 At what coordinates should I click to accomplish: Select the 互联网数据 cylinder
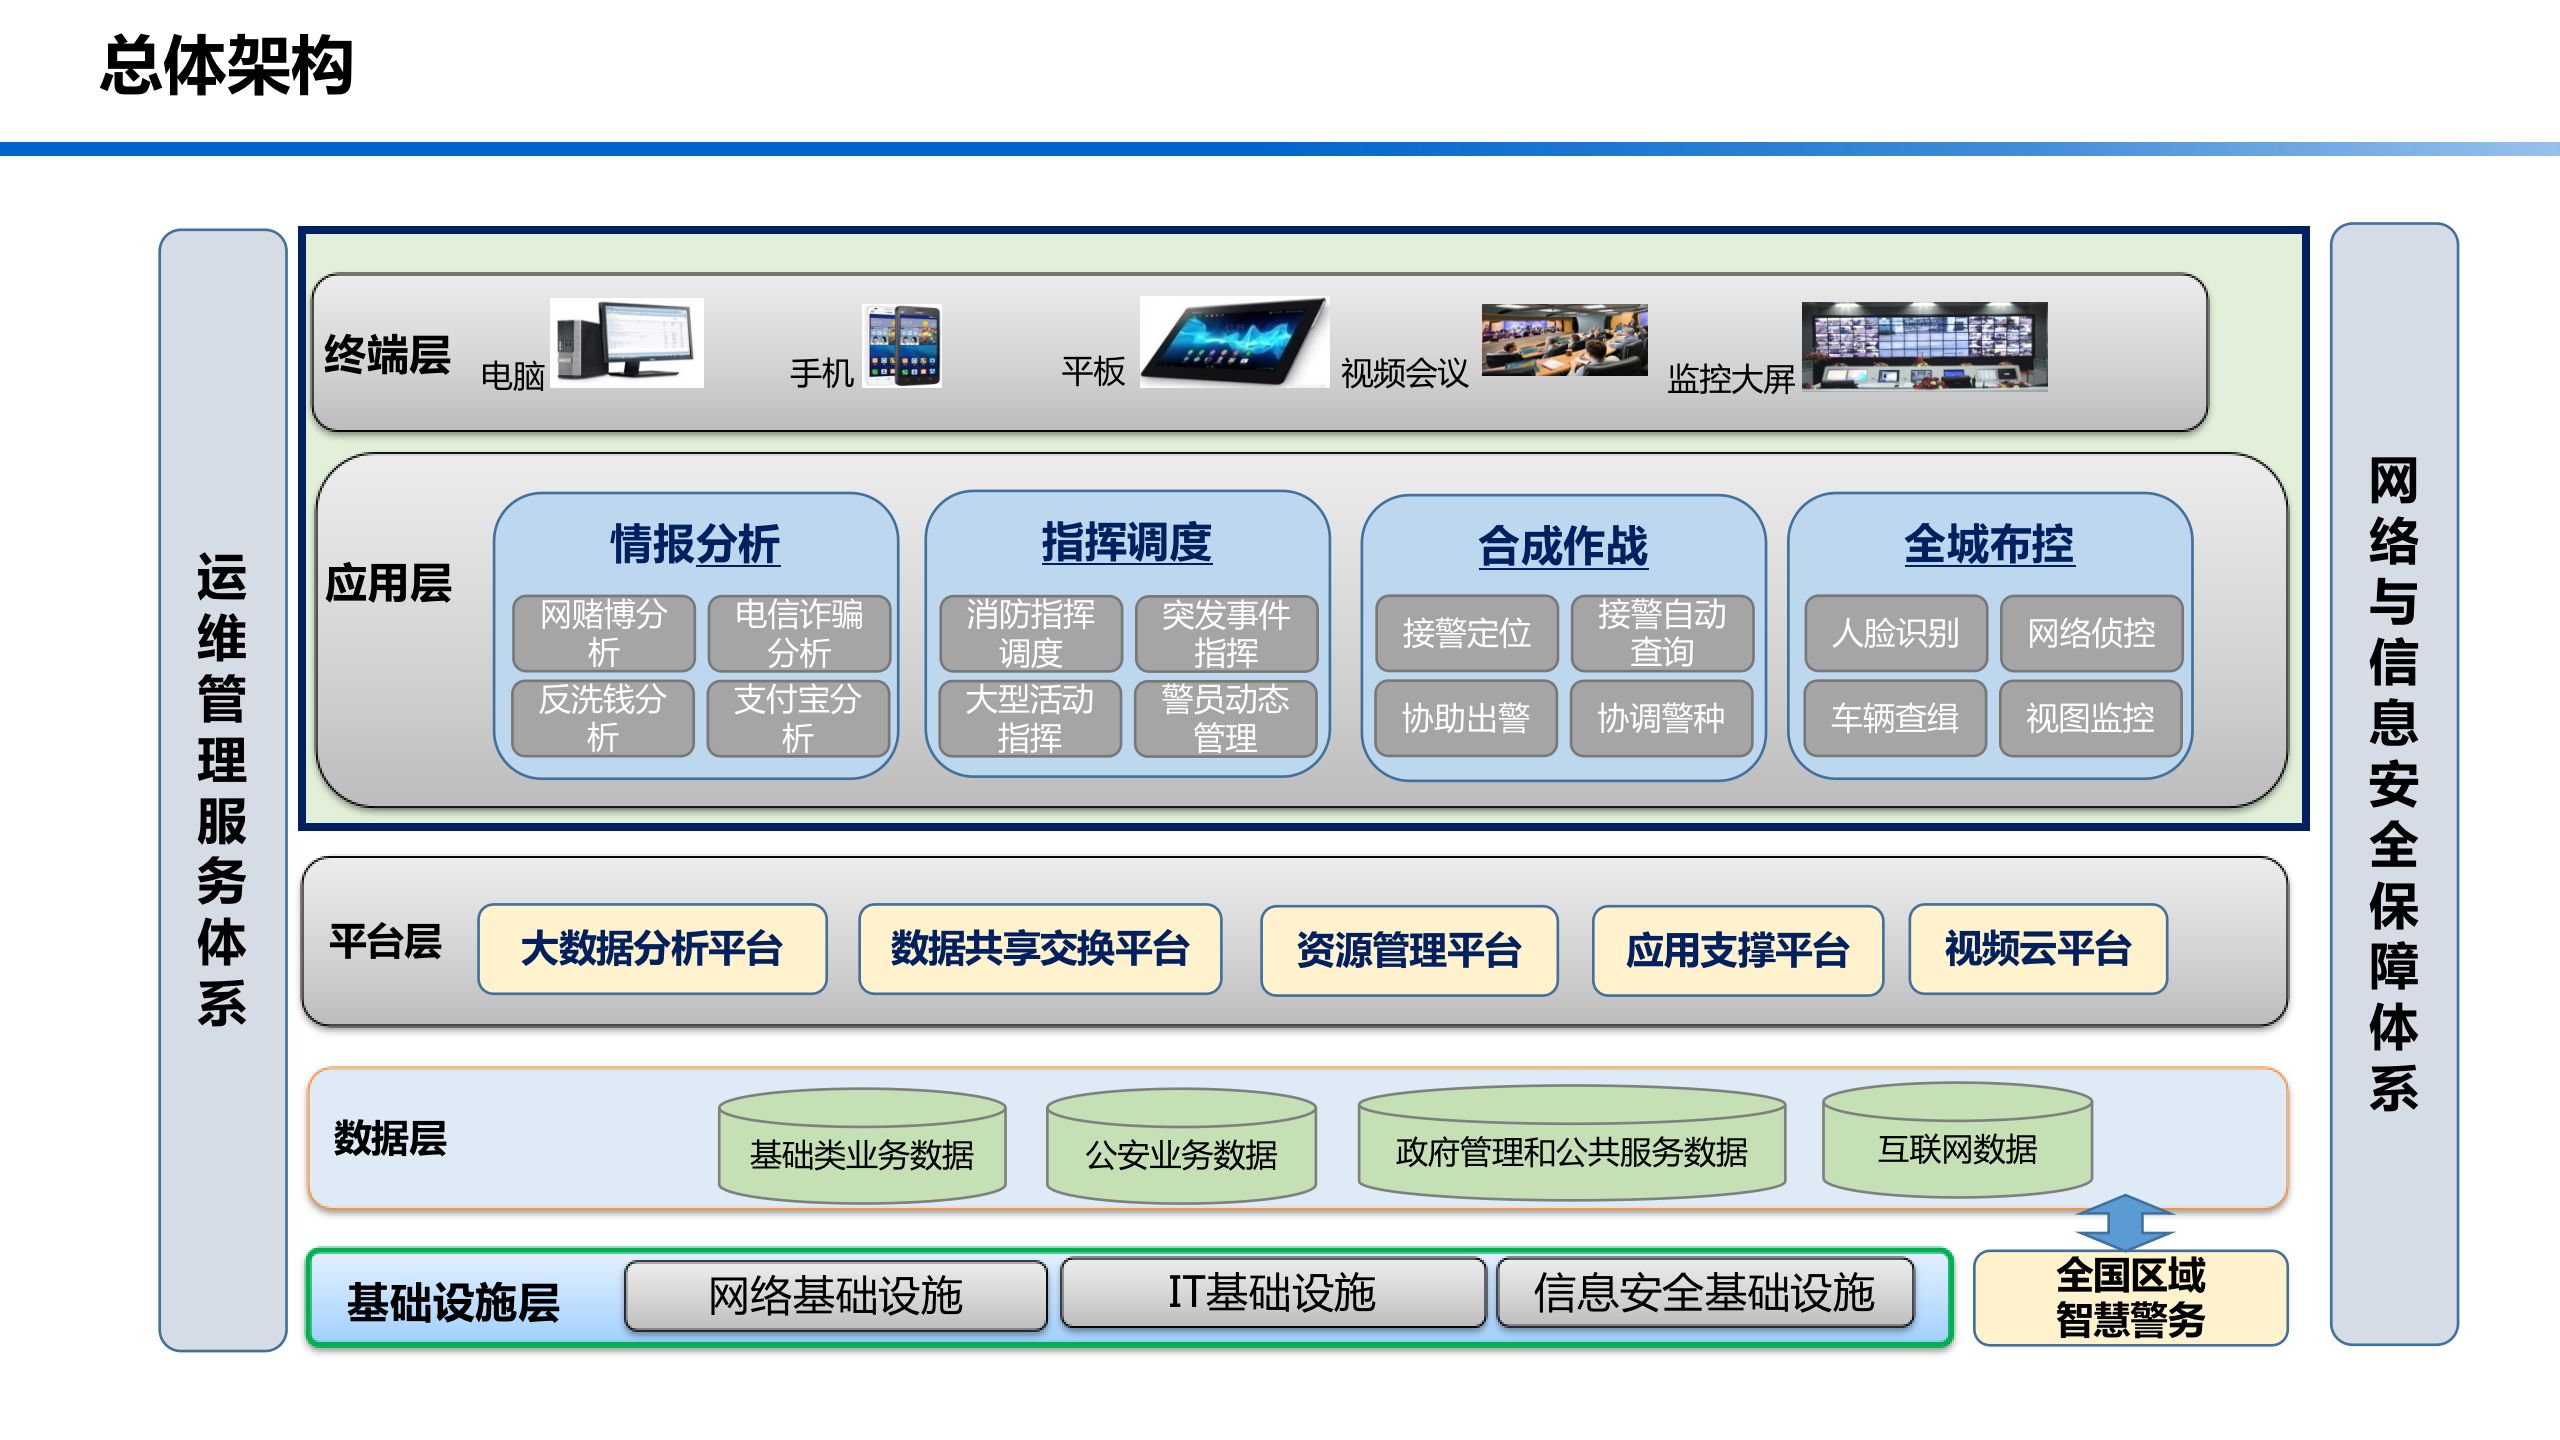1958,1142
